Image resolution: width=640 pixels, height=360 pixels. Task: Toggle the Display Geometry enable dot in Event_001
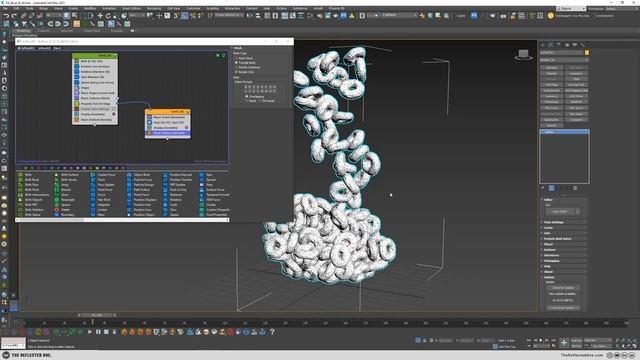[114, 114]
